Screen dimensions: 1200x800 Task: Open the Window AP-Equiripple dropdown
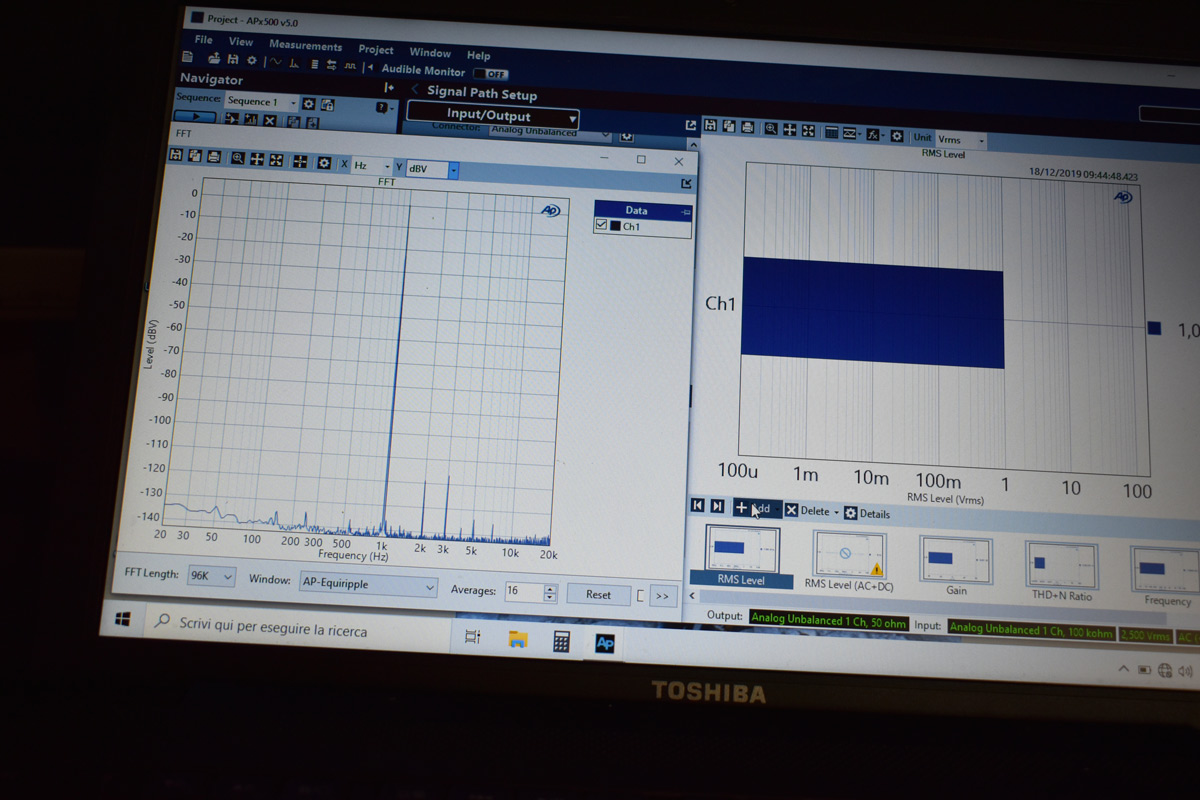coord(368,586)
